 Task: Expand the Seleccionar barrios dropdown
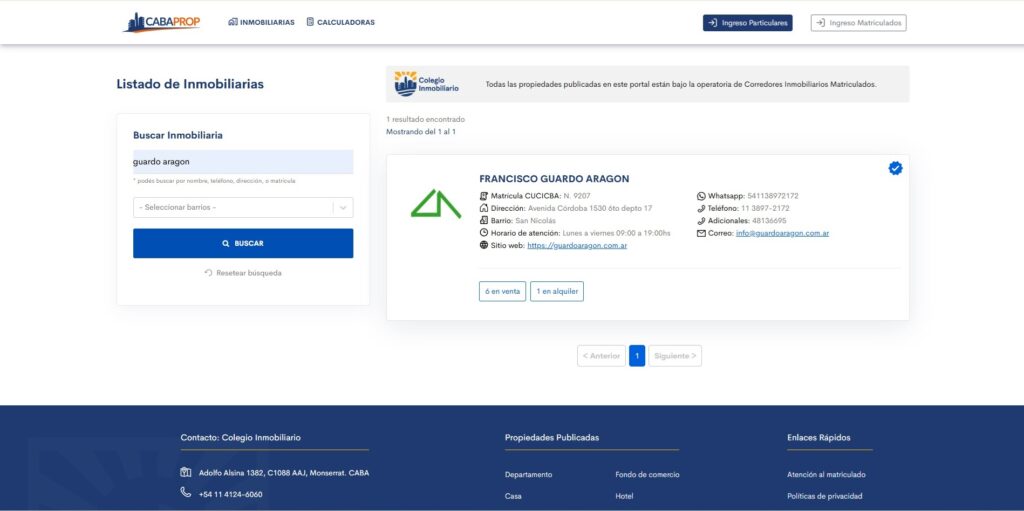coord(233,207)
